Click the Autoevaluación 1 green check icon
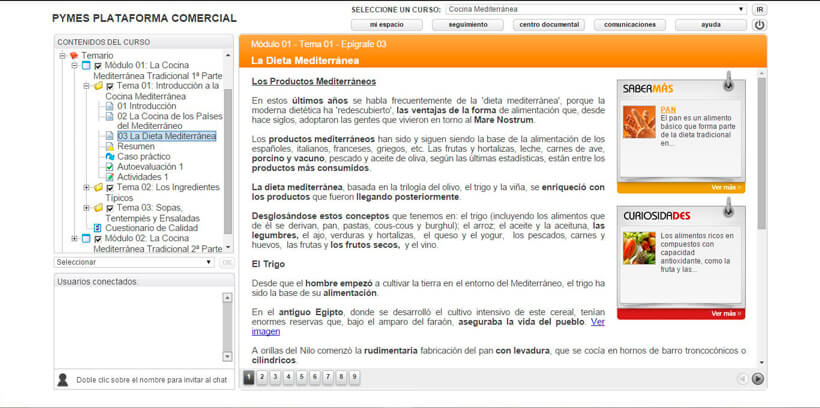 [110, 167]
